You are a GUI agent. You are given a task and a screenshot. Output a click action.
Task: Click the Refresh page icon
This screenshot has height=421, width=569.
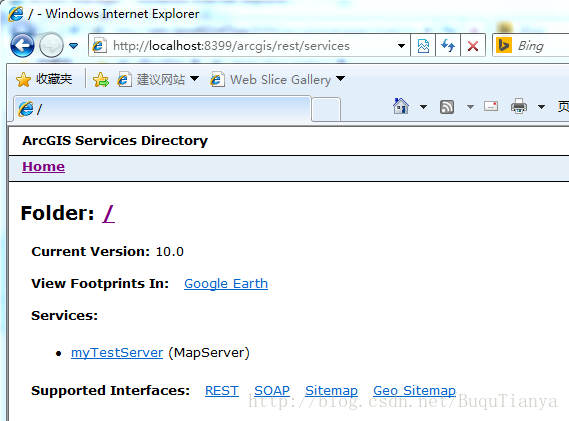[448, 46]
